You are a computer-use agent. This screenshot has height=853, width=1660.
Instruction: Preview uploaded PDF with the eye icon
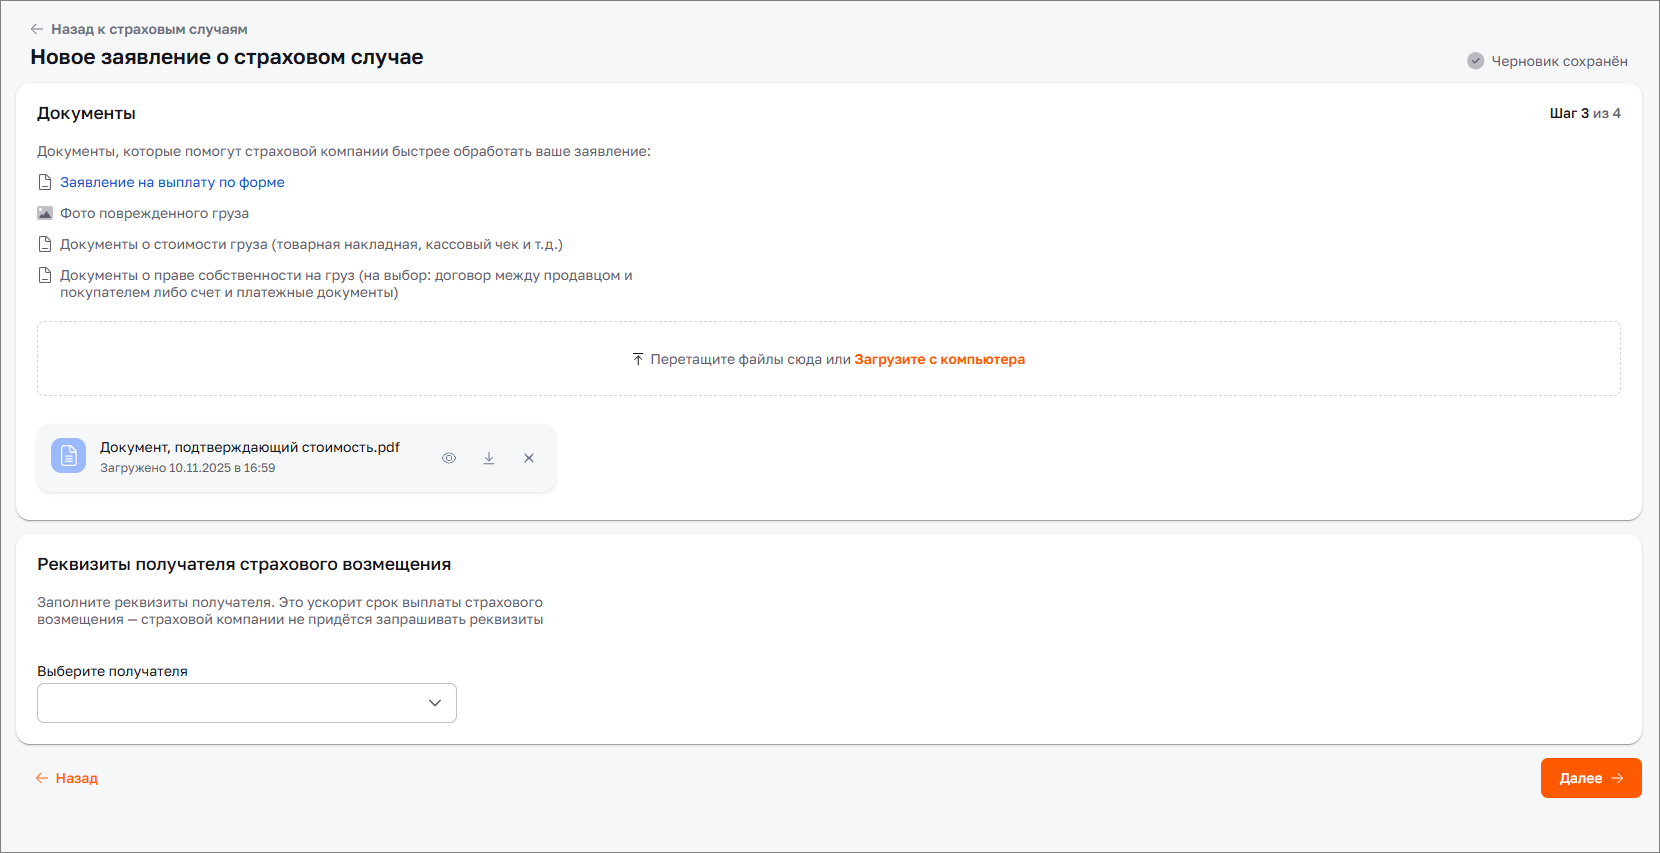pyautogui.click(x=449, y=458)
